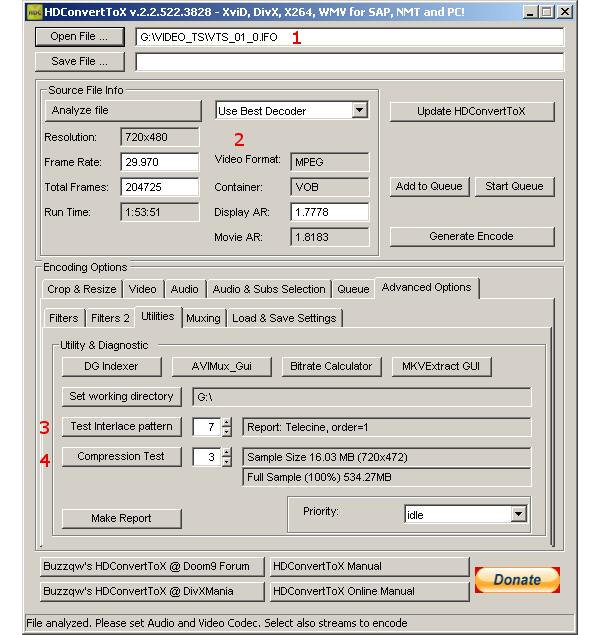600x635 pixels.
Task: Click Set working directory button
Action: 122,396
